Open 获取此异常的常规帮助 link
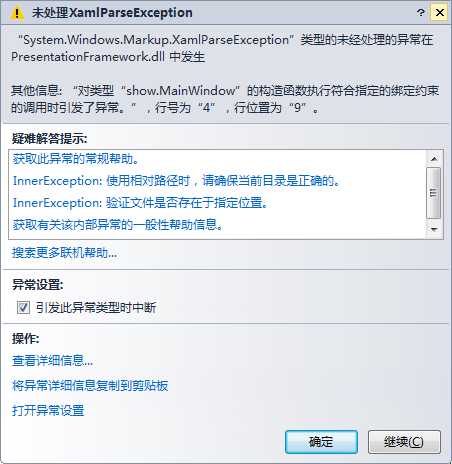 coord(76,159)
